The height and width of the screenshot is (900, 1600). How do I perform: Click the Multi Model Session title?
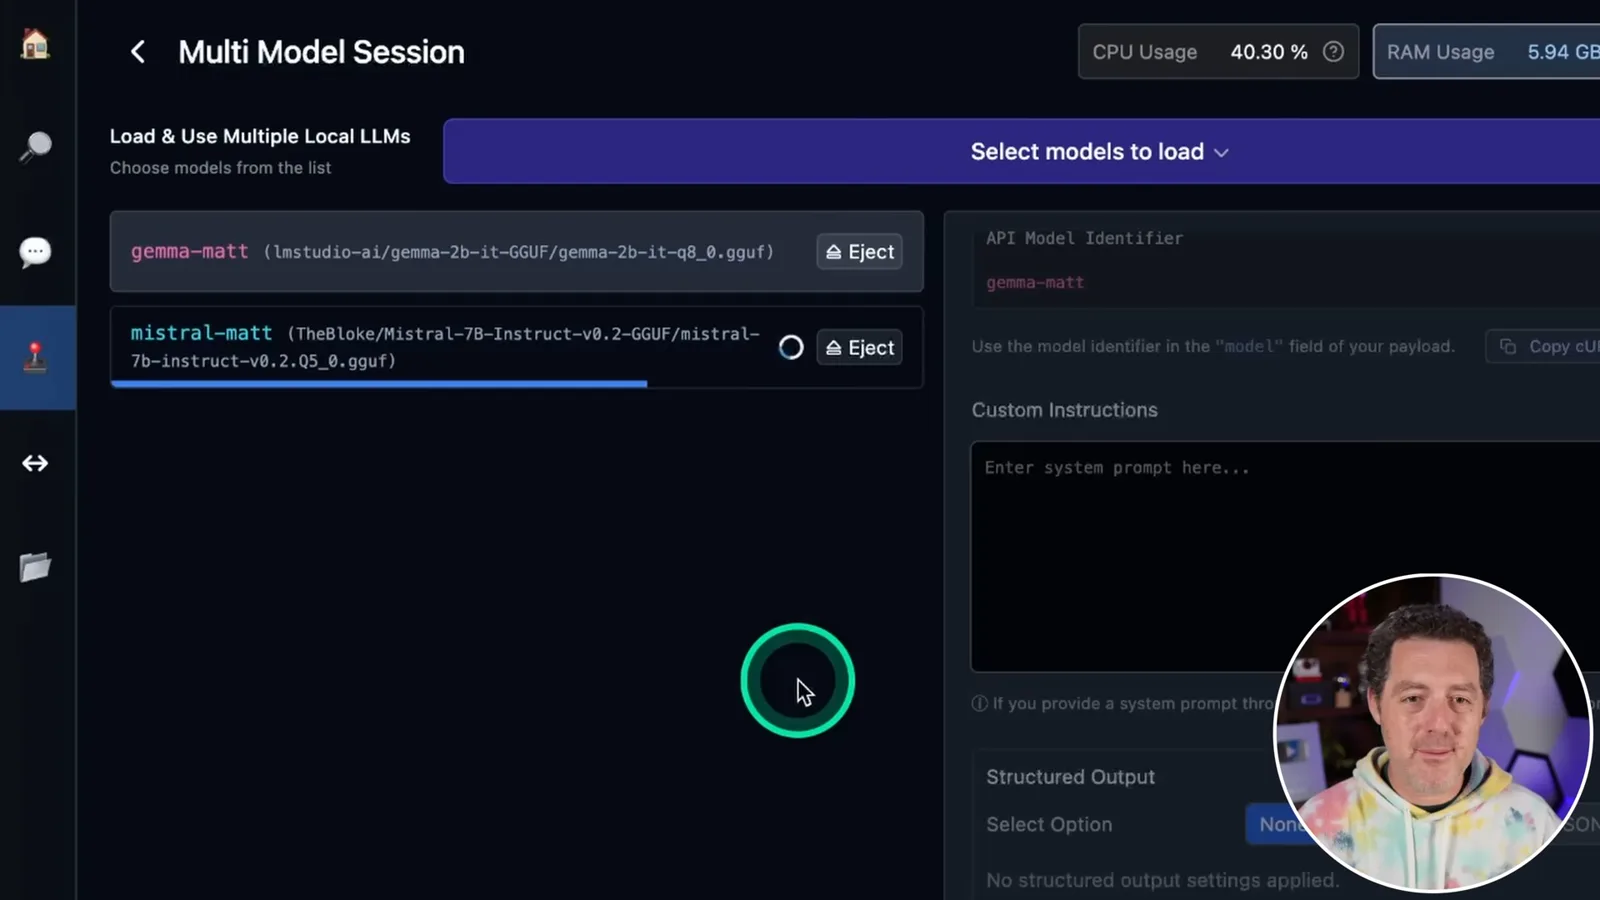321,52
